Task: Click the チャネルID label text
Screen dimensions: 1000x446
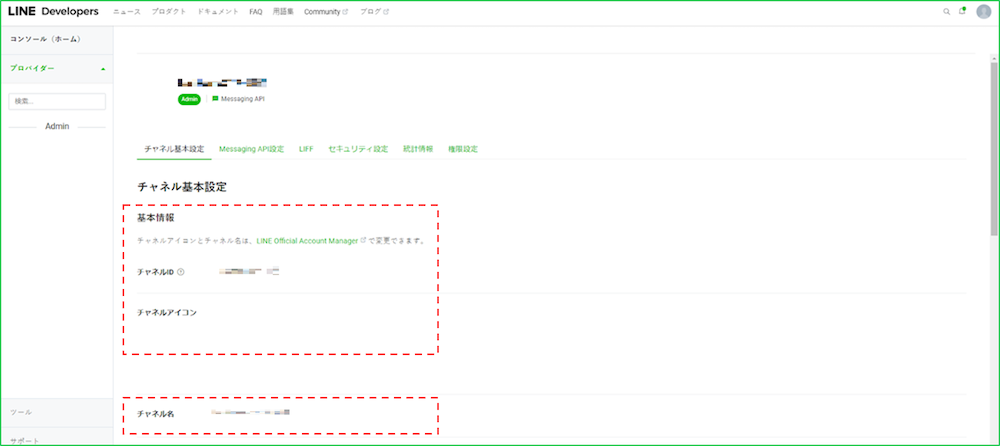Action: [x=156, y=272]
